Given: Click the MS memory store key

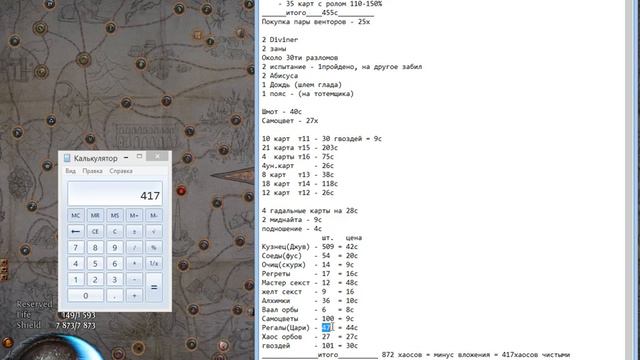Looking at the screenshot, I should pos(115,215).
